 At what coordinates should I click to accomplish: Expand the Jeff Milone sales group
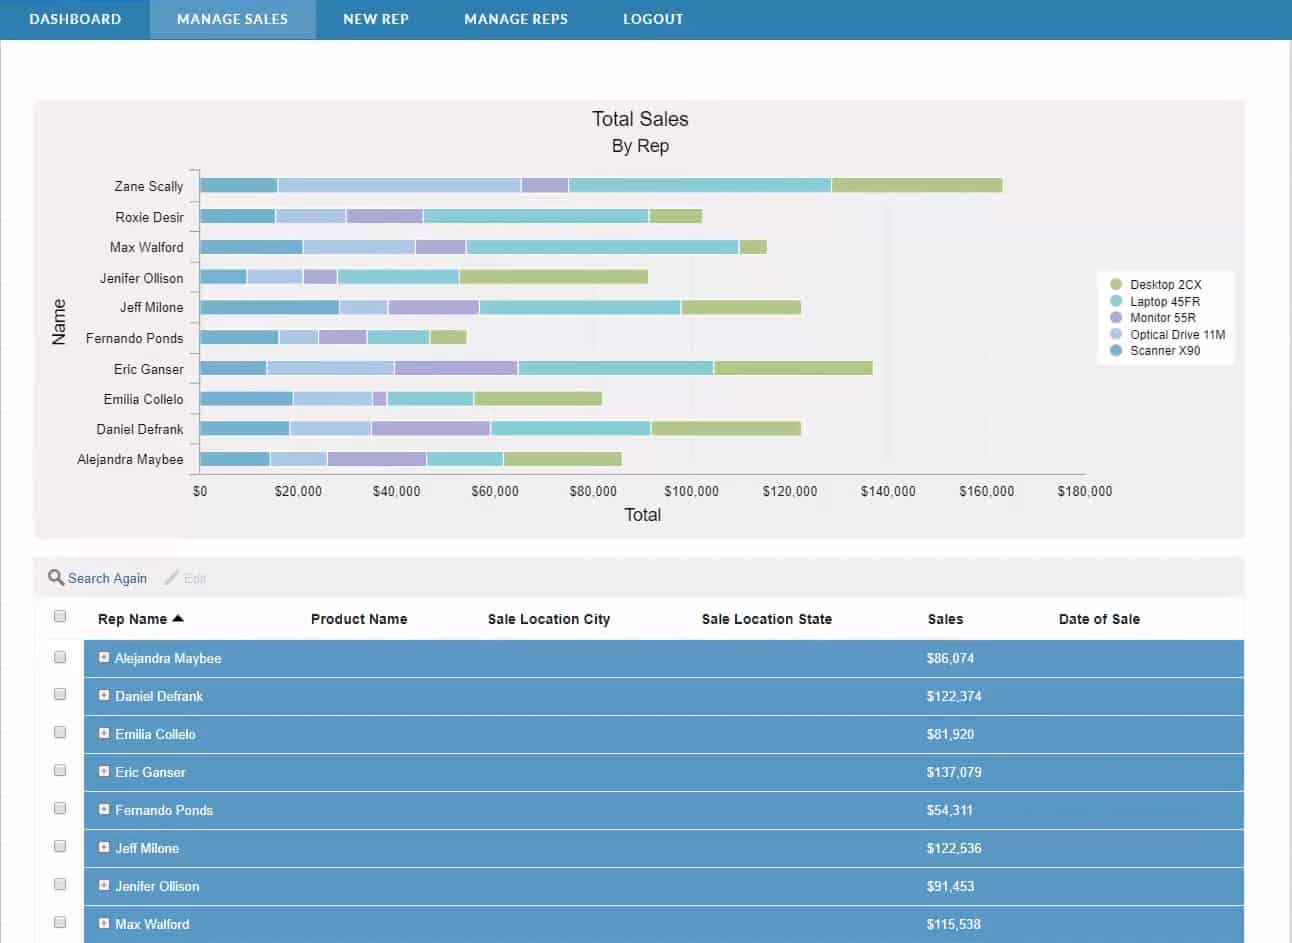pos(104,847)
